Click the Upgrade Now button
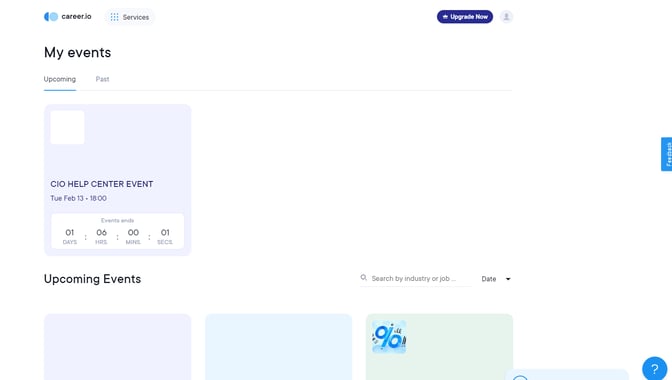This screenshot has width=672, height=380. [465, 17]
